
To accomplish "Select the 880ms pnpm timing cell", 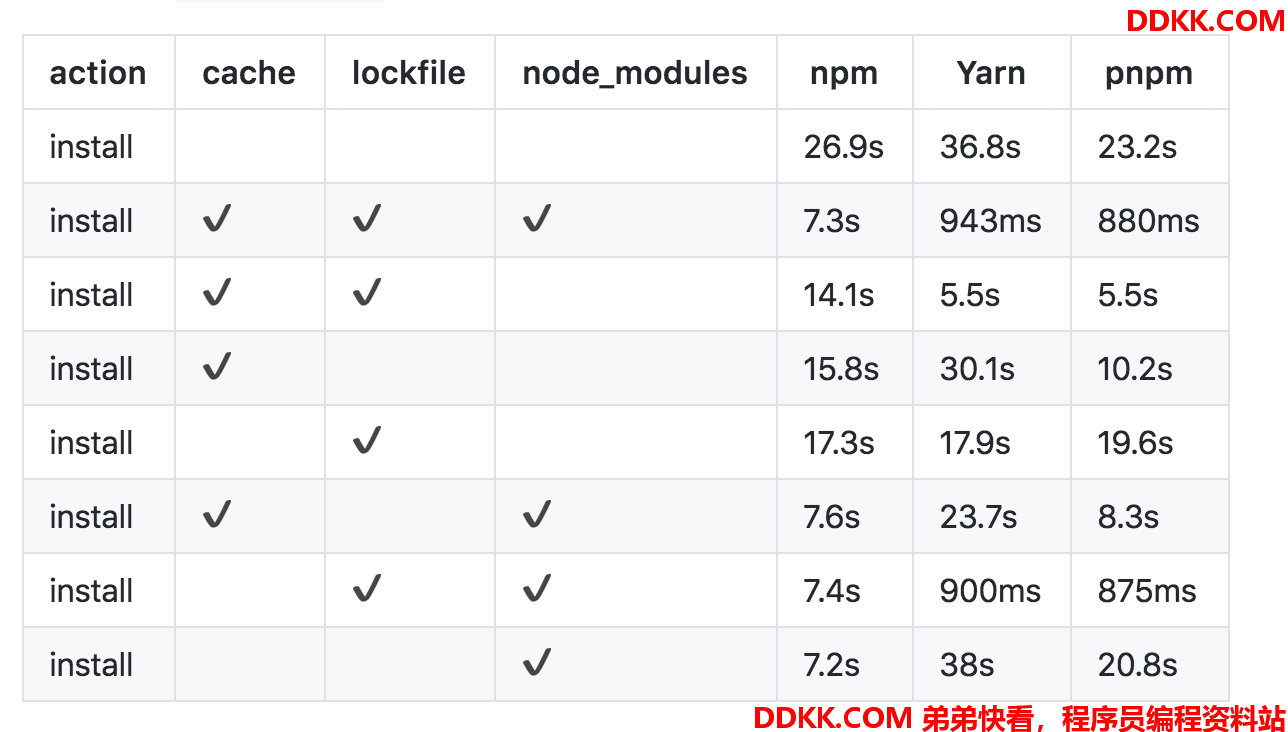I will coord(1148,221).
